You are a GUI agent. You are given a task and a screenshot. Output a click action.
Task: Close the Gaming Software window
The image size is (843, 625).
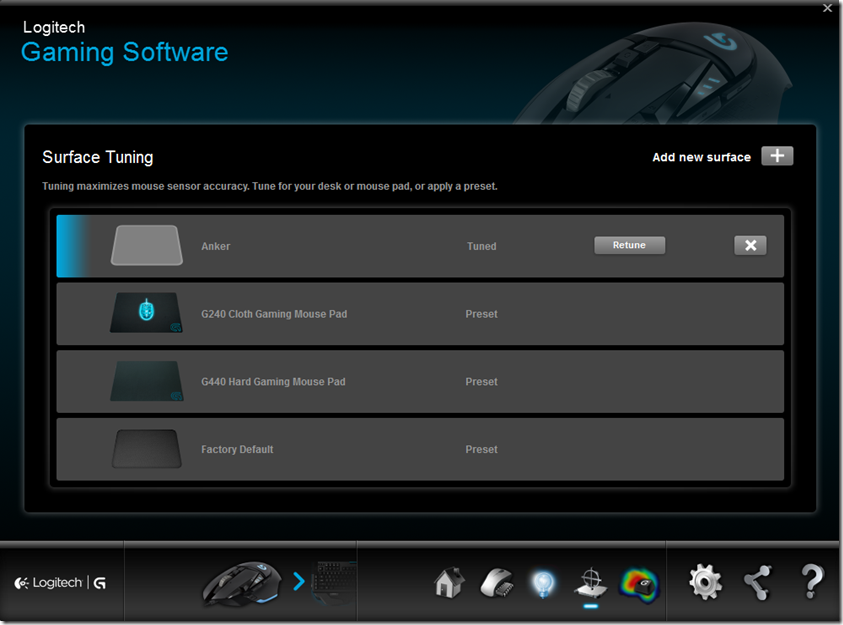click(827, 8)
